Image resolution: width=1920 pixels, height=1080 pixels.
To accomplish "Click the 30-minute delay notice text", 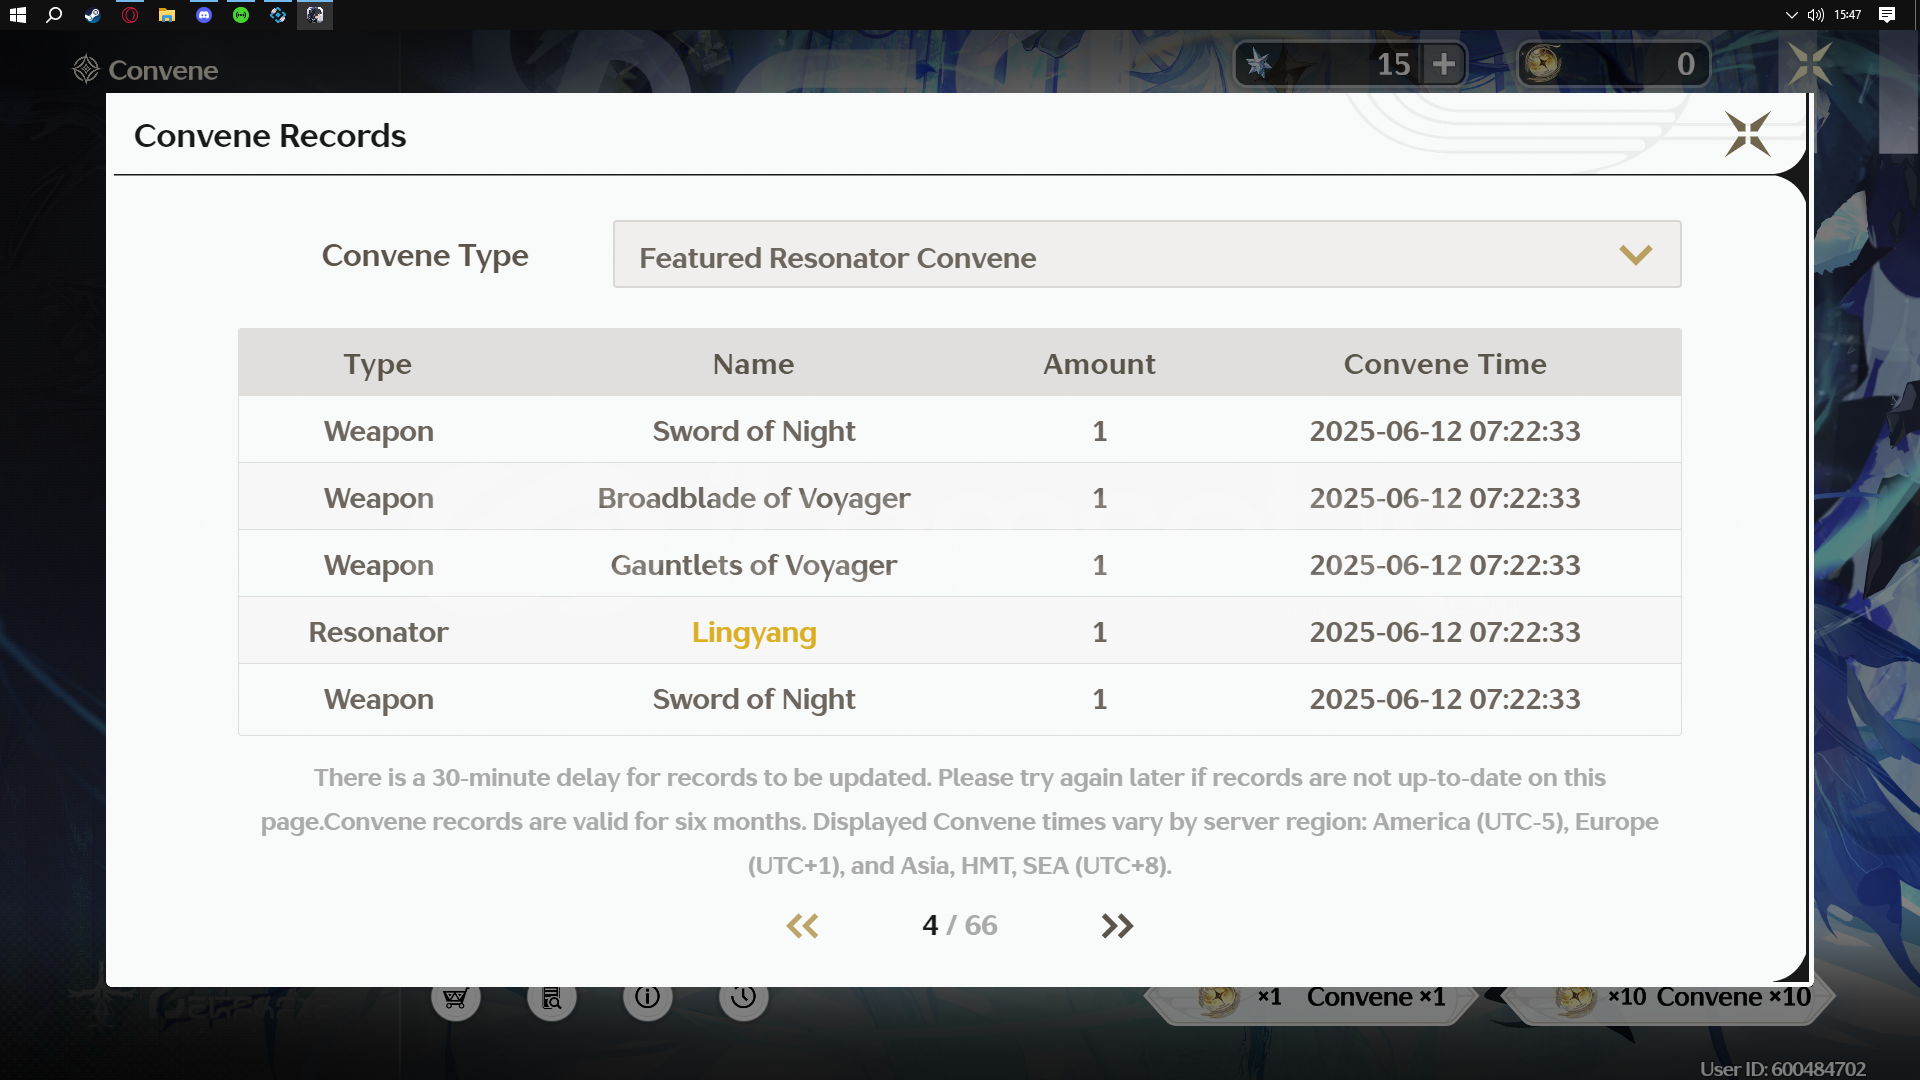I will point(960,821).
